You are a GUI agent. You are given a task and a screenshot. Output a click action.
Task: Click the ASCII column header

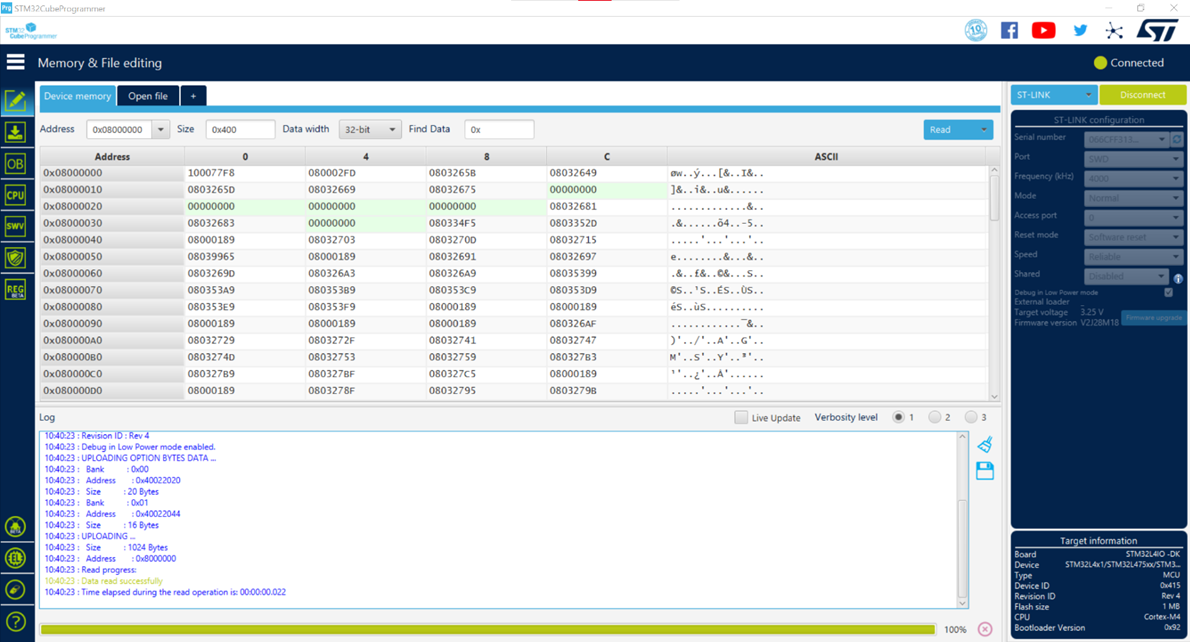pyautogui.click(x=826, y=156)
